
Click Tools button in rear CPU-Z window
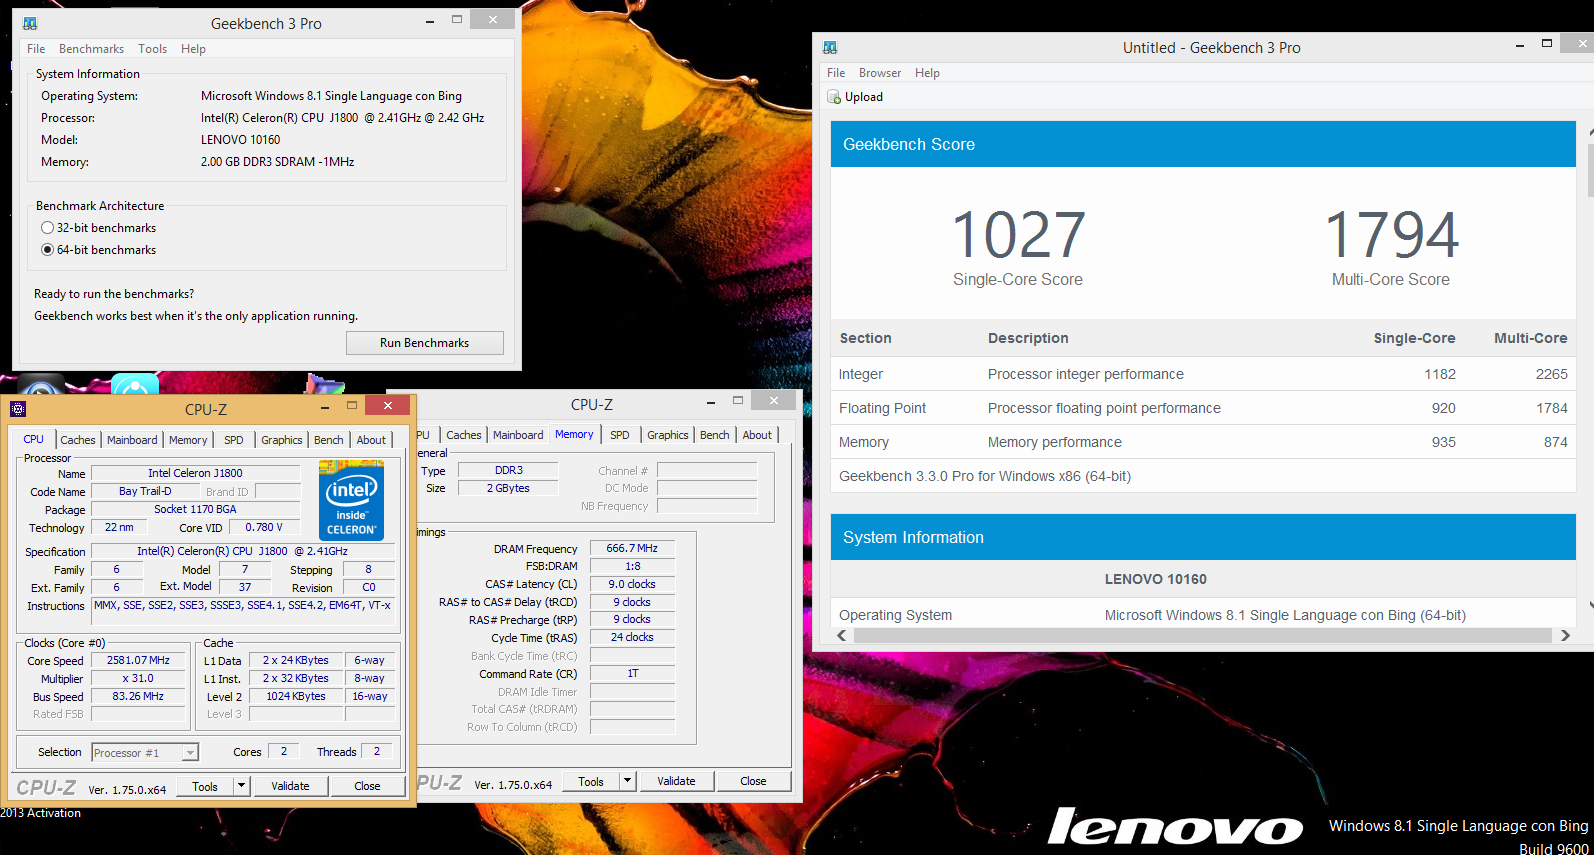(591, 781)
